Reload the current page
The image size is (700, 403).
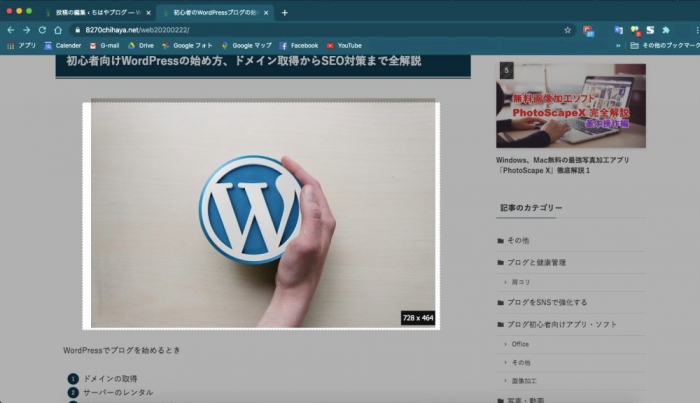(x=42, y=30)
